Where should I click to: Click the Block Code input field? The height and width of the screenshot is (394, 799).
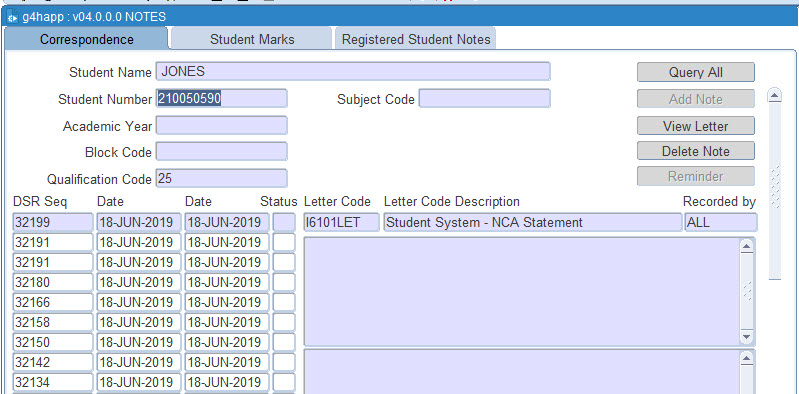[x=222, y=151]
